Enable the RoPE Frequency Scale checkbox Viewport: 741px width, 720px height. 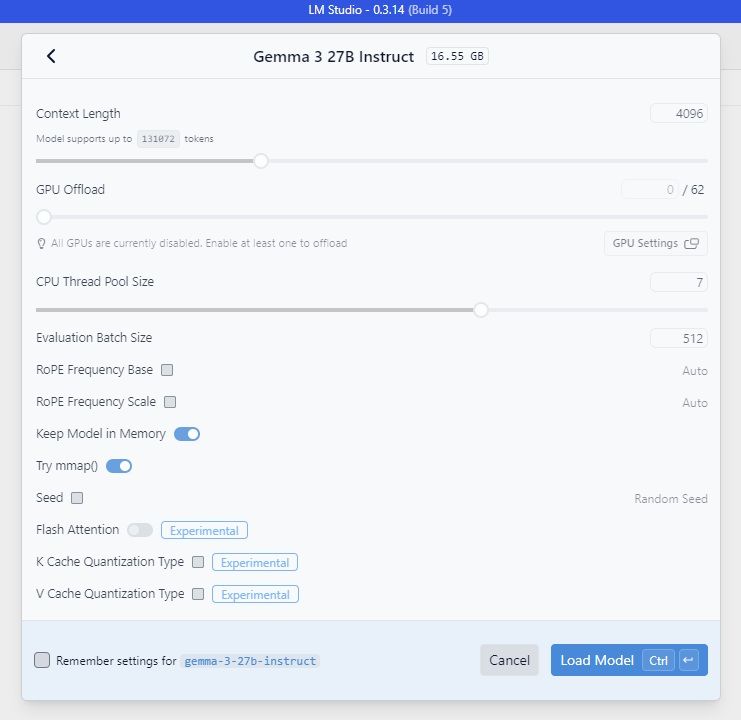coord(170,402)
